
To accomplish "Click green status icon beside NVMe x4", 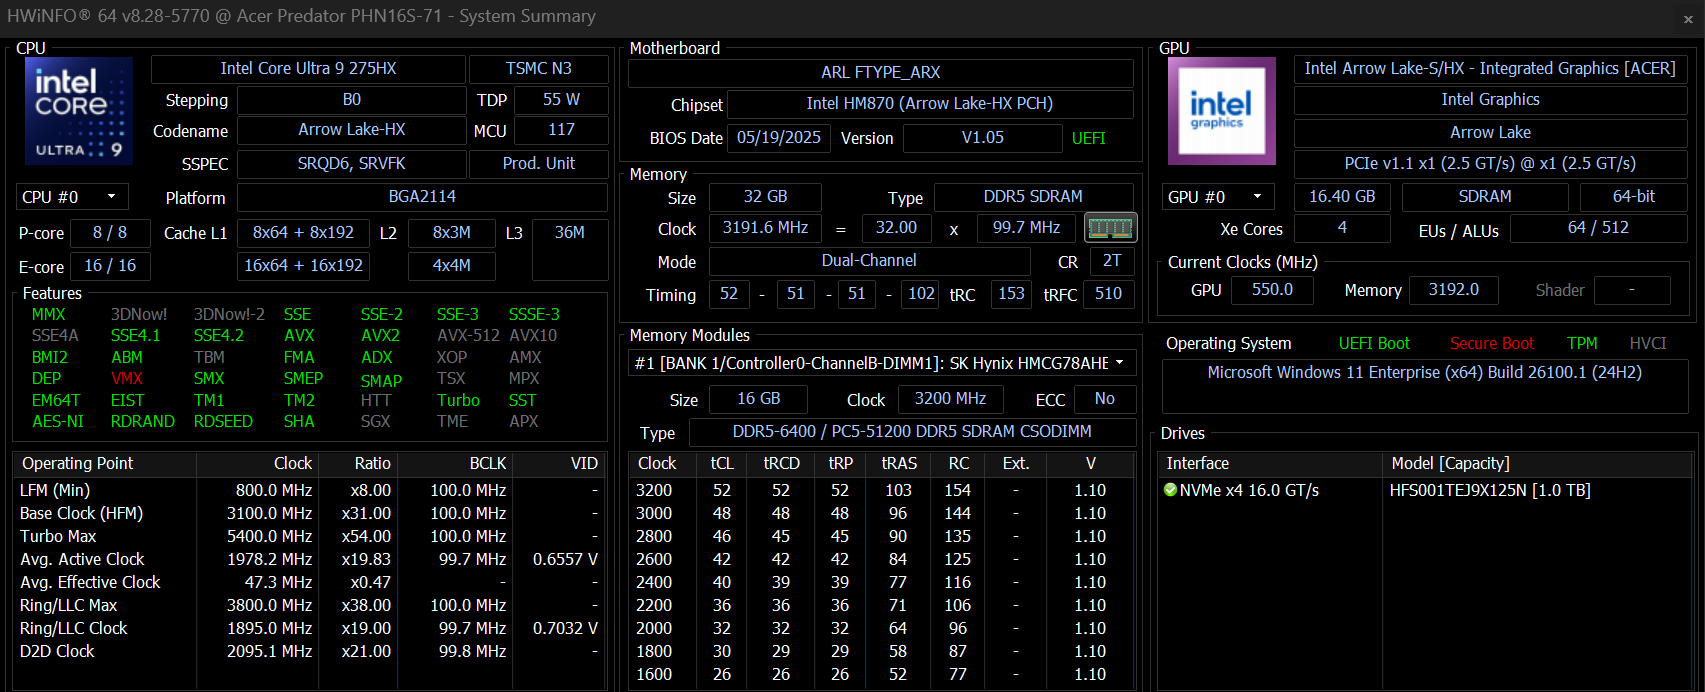I will 1170,490.
